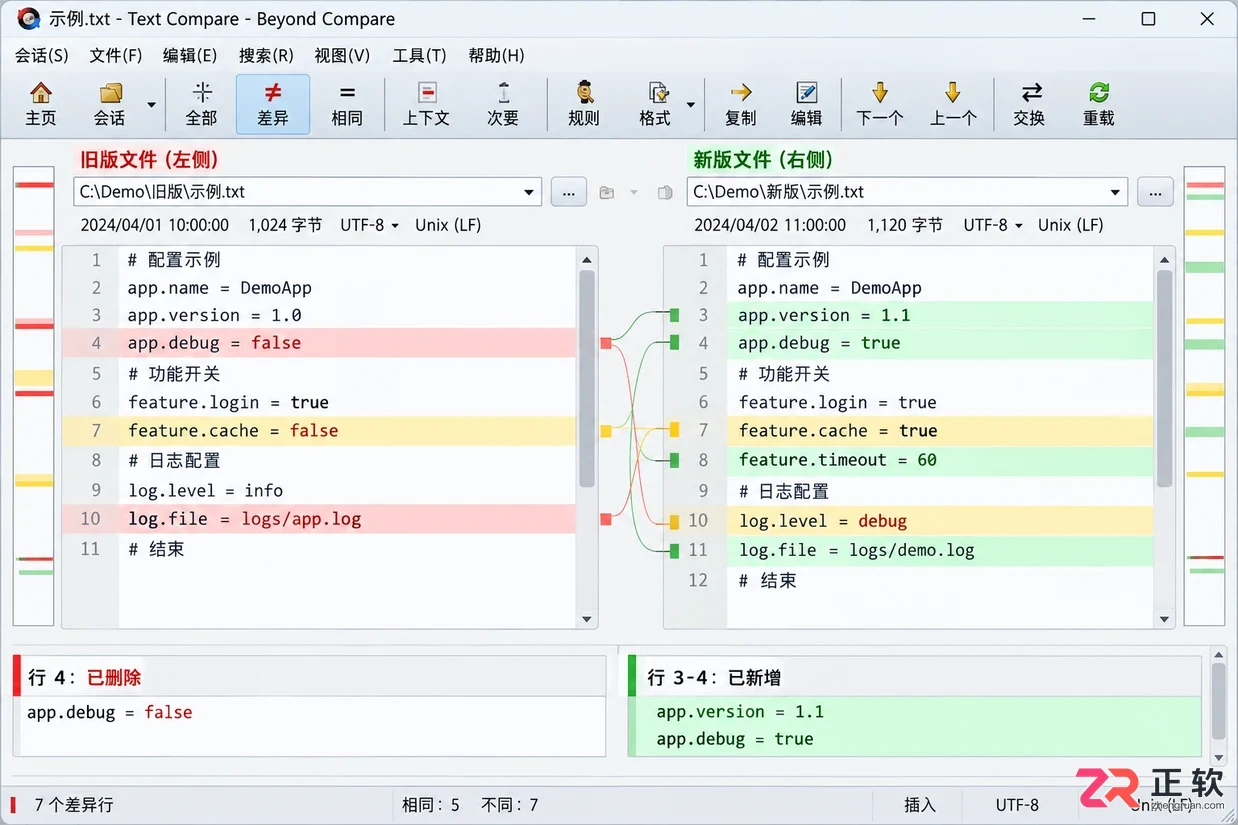The image size is (1238, 825).
Task: Click the left pane scrollbar up arrow
Action: (x=587, y=260)
